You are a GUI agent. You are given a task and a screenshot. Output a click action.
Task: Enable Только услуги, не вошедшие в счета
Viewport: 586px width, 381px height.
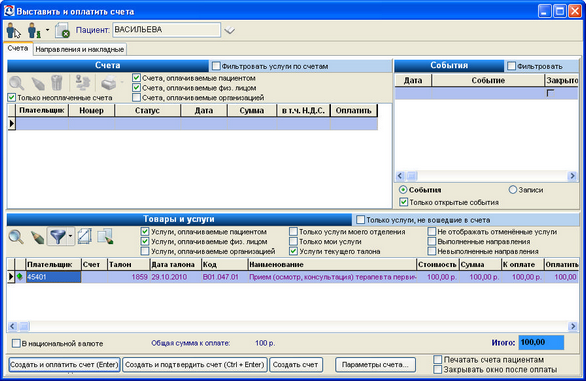[360, 219]
